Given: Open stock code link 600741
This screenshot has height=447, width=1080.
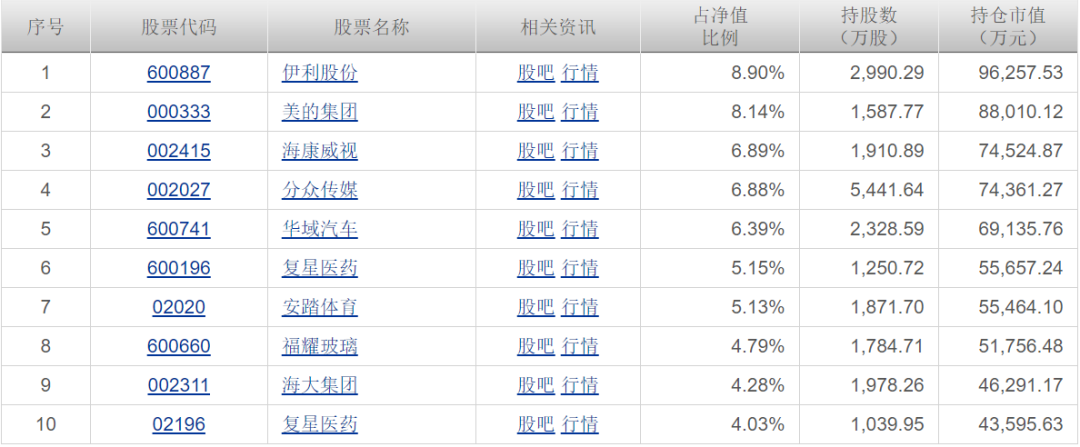Looking at the screenshot, I should (x=178, y=229).
